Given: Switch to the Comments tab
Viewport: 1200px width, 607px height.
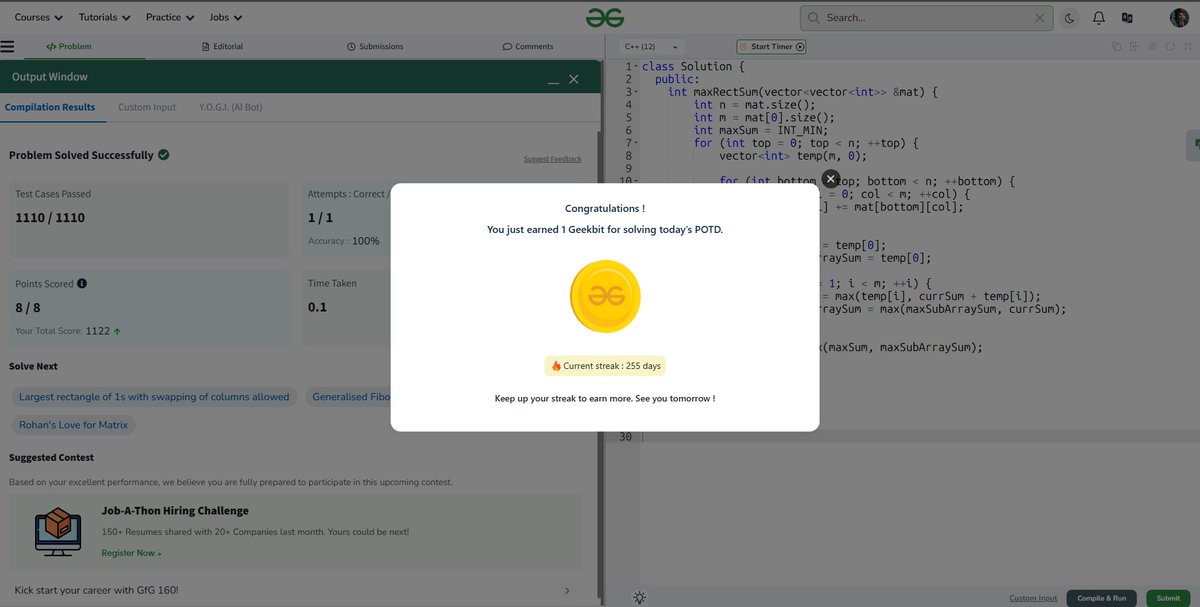Looking at the screenshot, I should [528, 46].
